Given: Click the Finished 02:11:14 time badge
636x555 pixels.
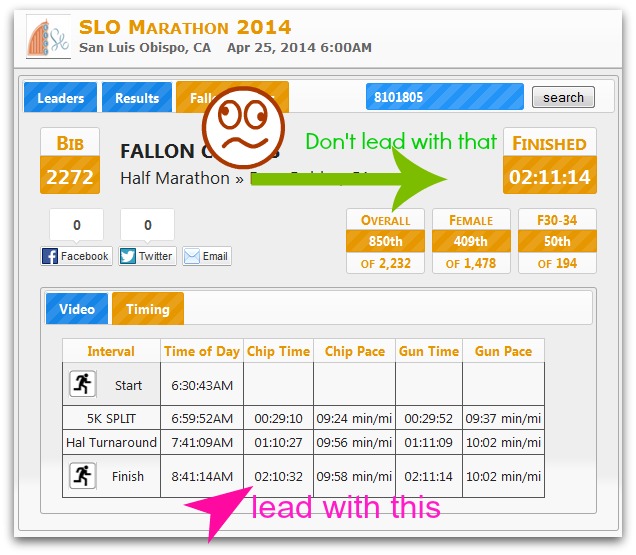Looking at the screenshot, I should [x=549, y=162].
